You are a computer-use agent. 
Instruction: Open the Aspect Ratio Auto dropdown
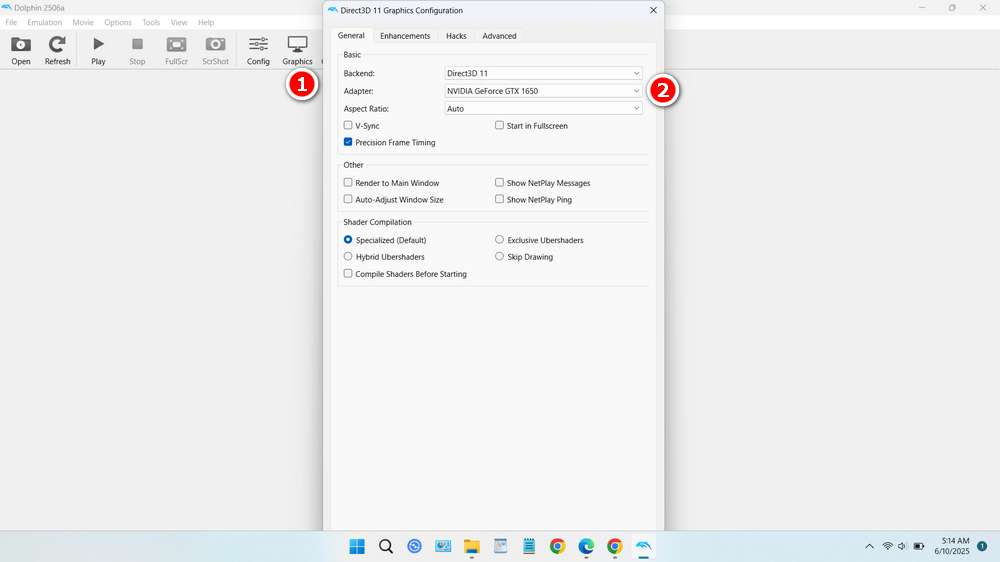(x=543, y=108)
